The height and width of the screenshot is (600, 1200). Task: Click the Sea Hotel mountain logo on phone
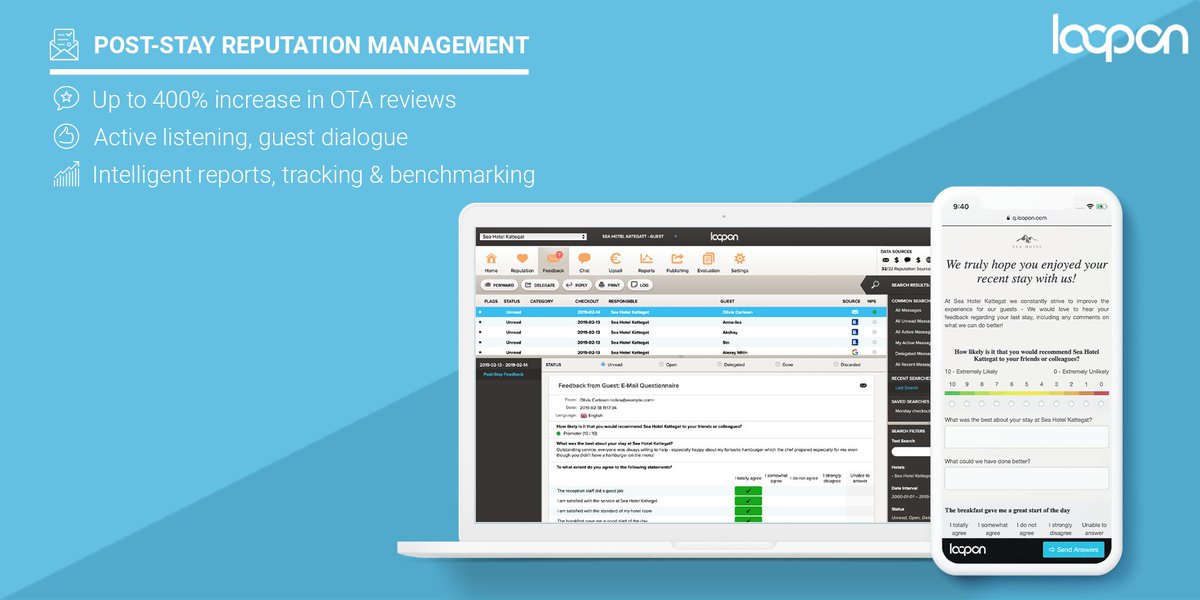[x=1026, y=239]
